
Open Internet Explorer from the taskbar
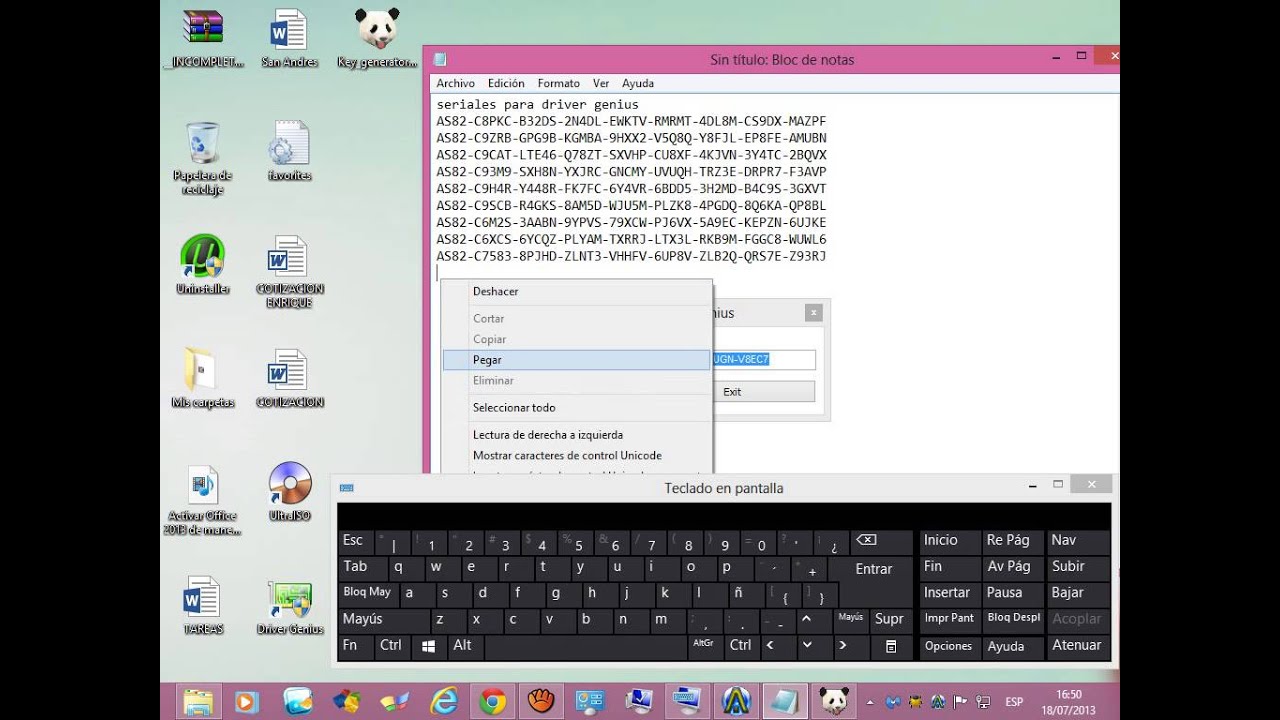click(443, 702)
